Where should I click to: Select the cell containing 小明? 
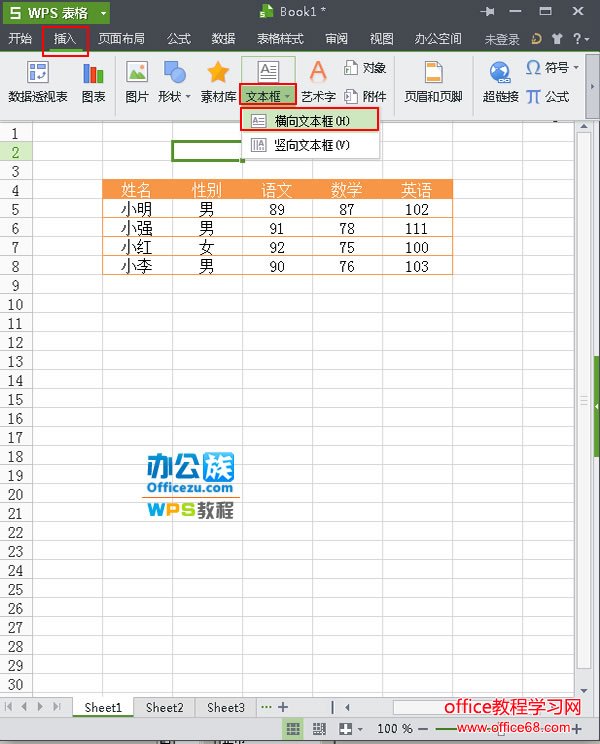(137, 209)
